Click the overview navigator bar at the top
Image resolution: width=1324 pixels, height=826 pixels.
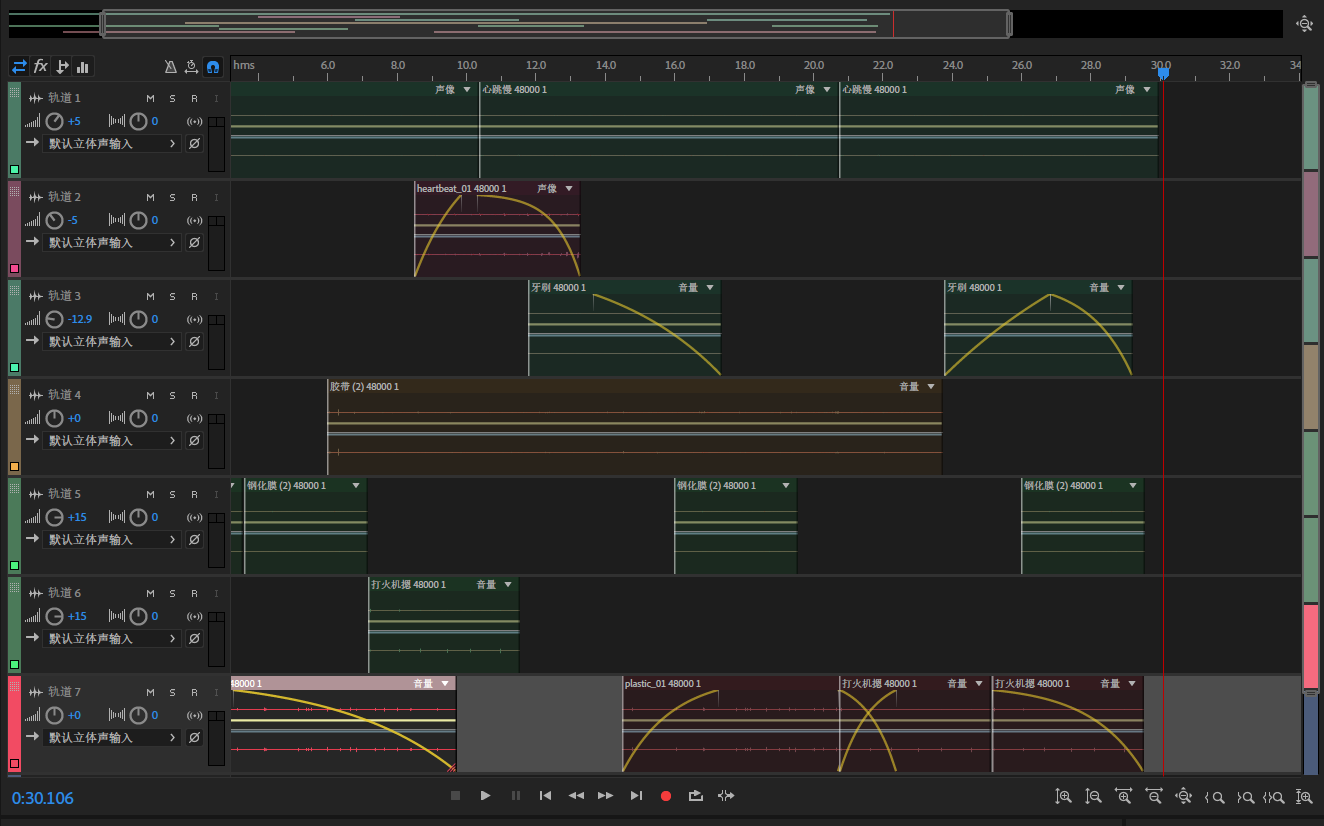556,24
